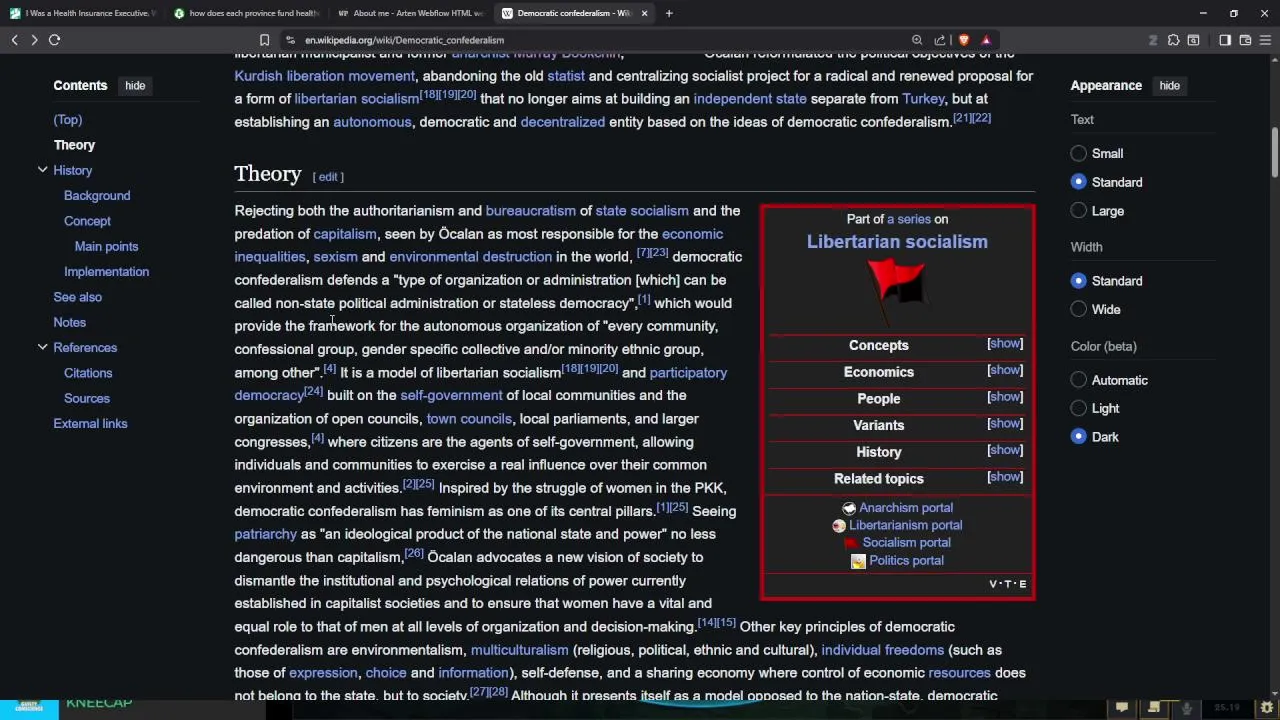Jump to Main points in Contents
This screenshot has height=720, width=1280.
point(106,246)
